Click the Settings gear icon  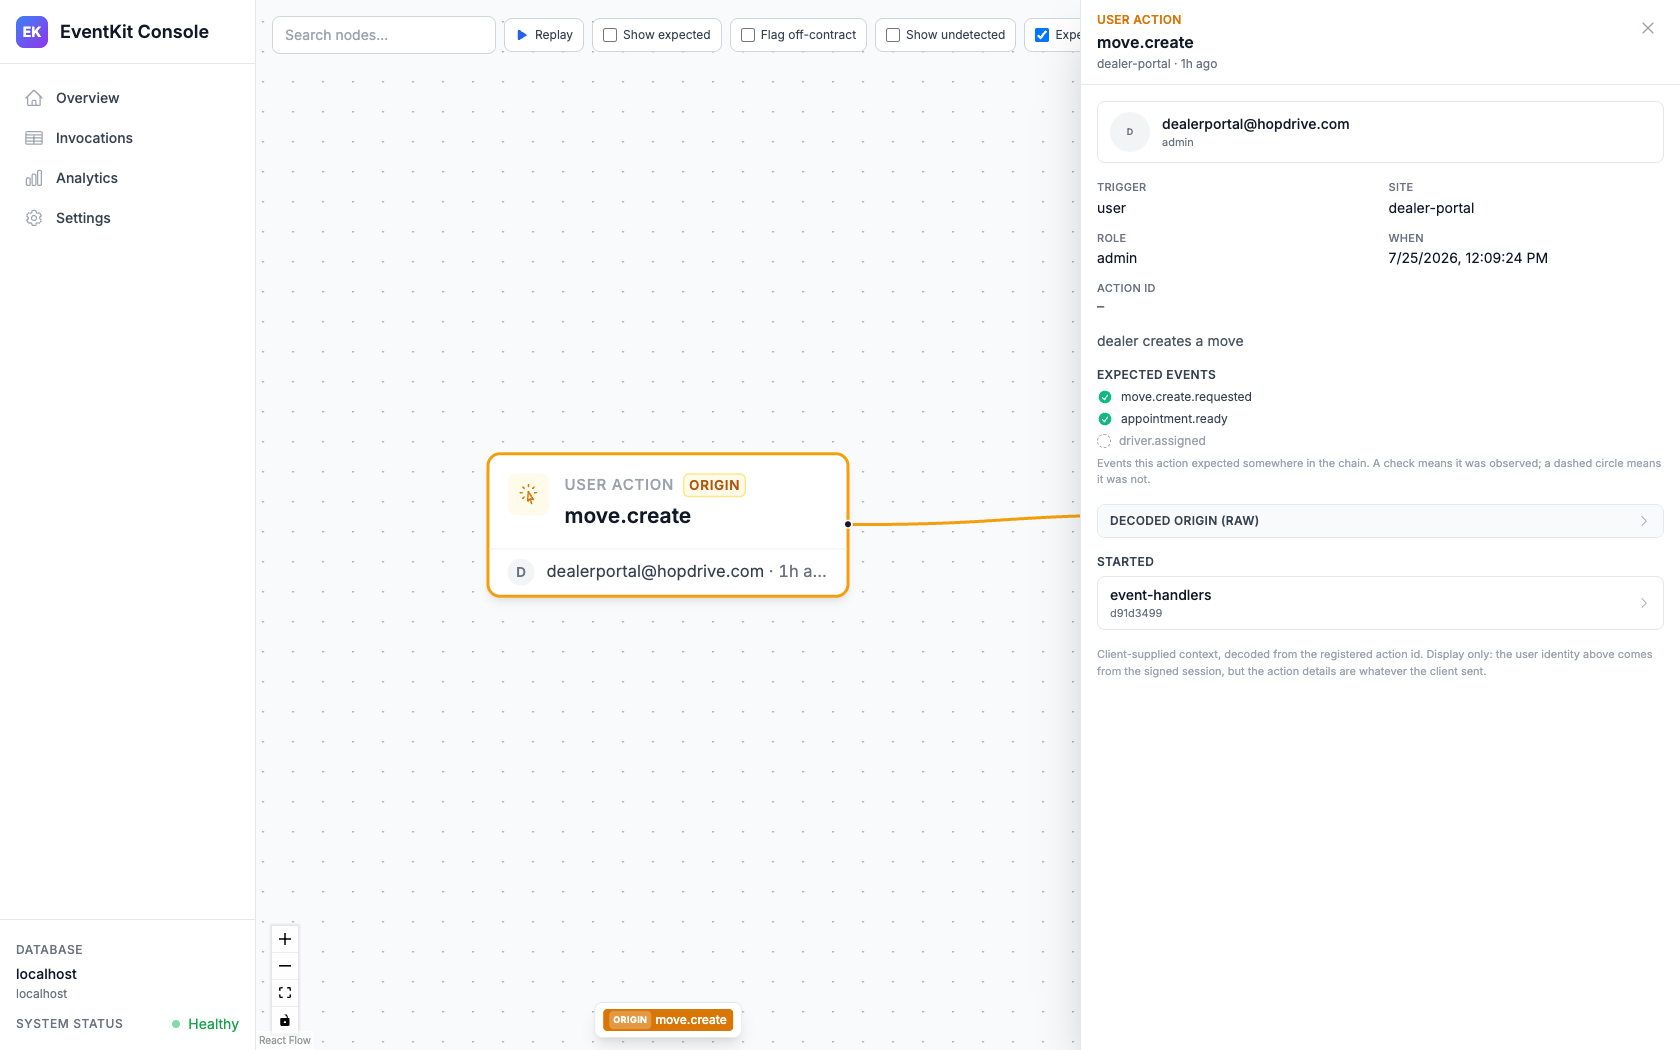pos(34,218)
